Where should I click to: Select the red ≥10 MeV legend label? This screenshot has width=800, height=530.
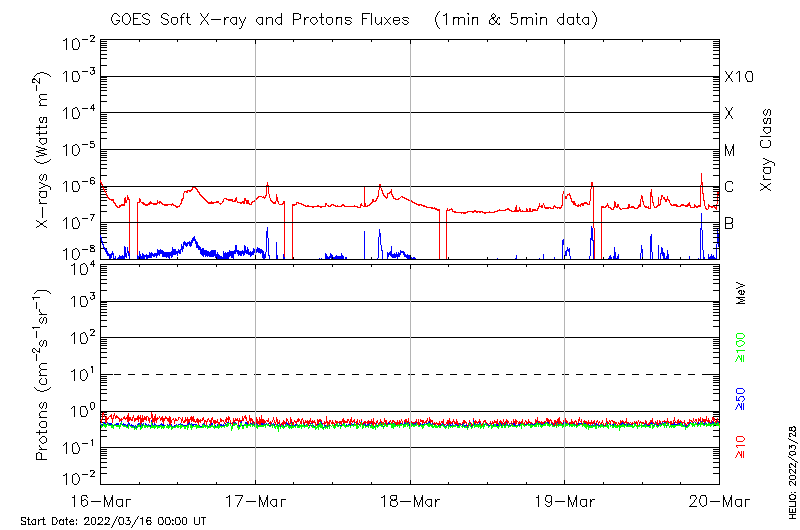741,447
